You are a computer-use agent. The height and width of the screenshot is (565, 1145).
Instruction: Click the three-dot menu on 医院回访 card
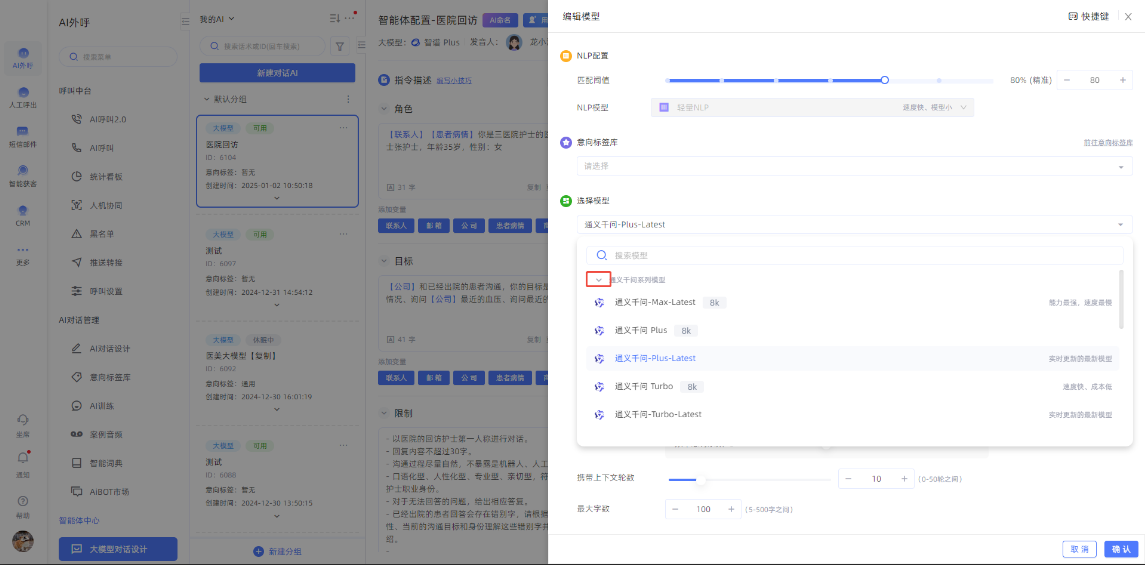pos(346,128)
